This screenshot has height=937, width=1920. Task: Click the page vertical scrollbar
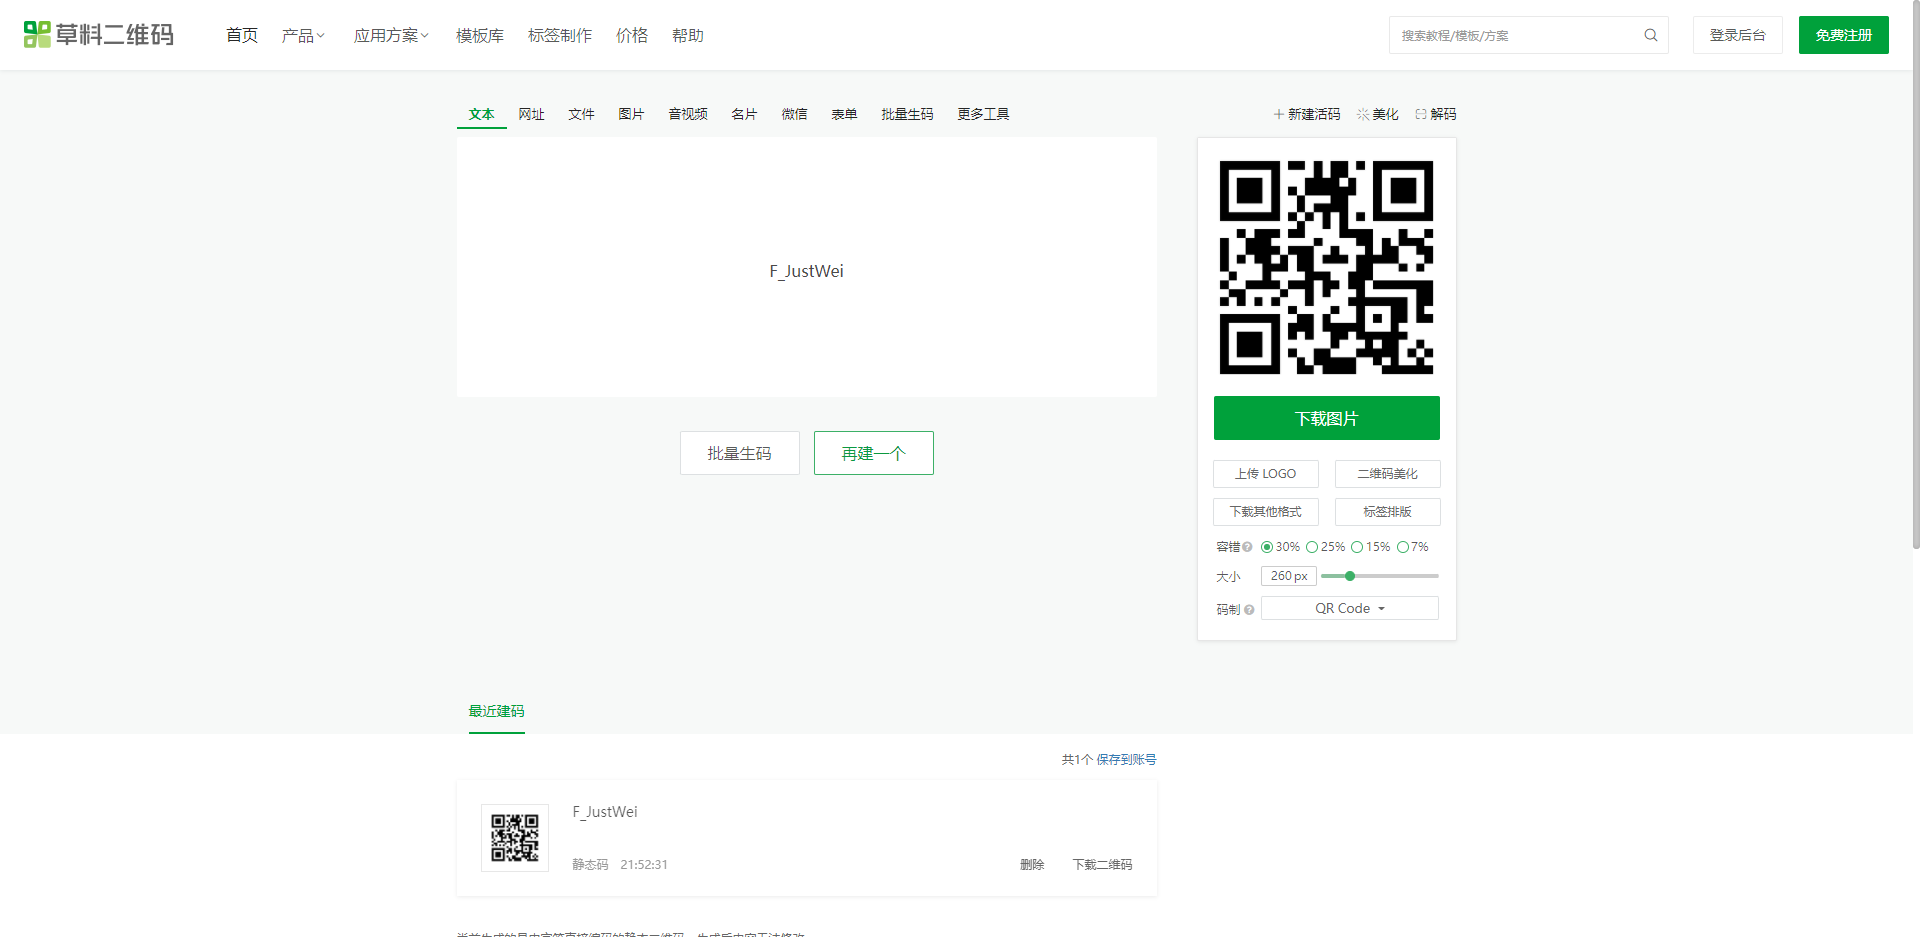[x=1916, y=275]
